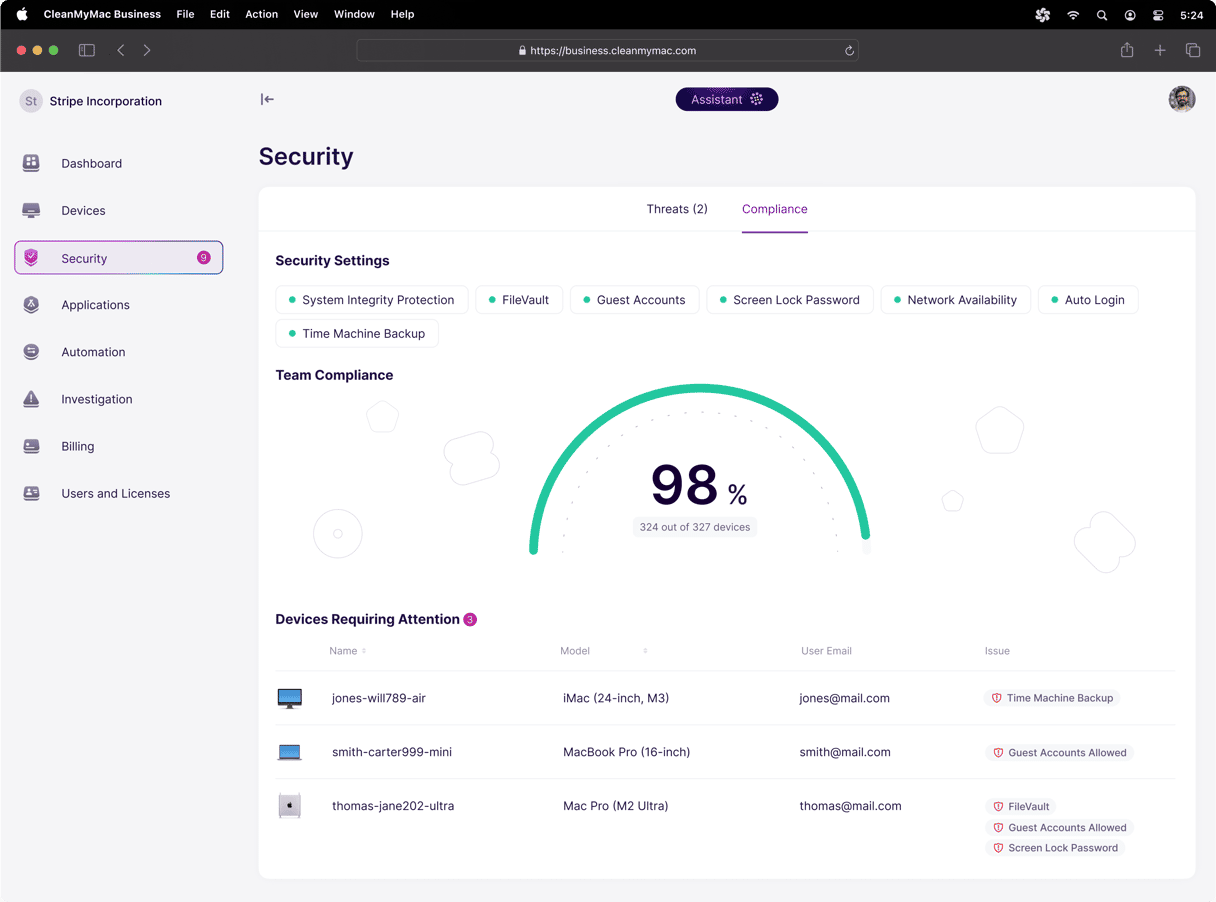Go forward with the browser forward arrow
The height and width of the screenshot is (902, 1216).
tap(147, 50)
